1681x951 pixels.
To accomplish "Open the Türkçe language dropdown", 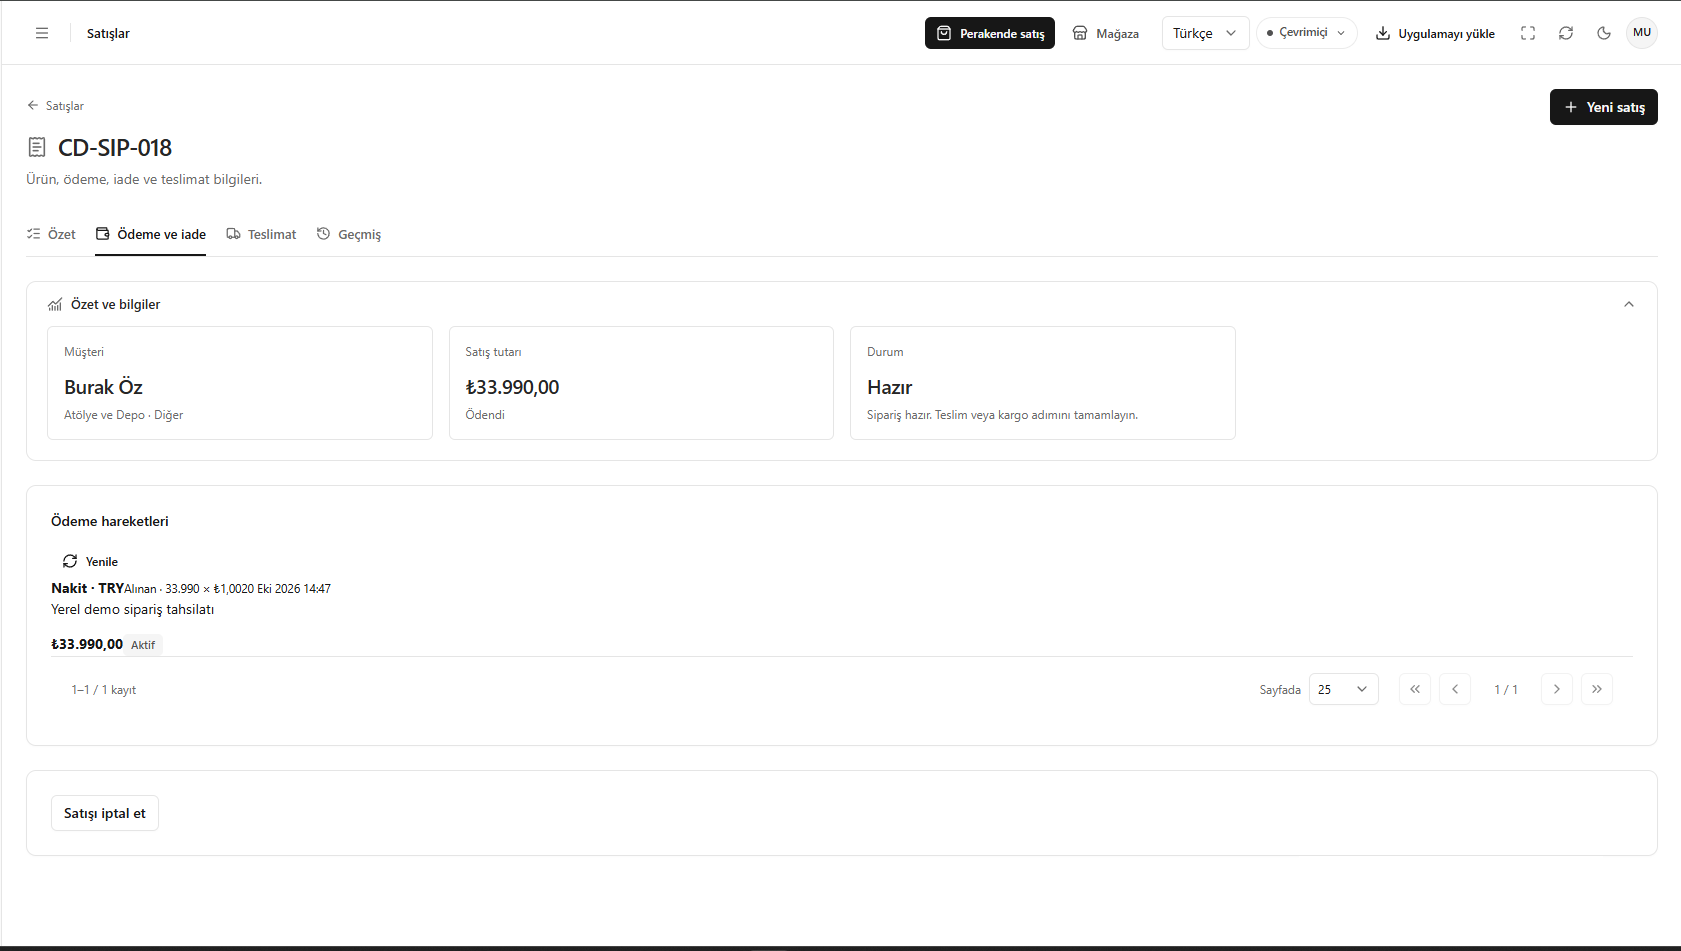I will coord(1205,33).
